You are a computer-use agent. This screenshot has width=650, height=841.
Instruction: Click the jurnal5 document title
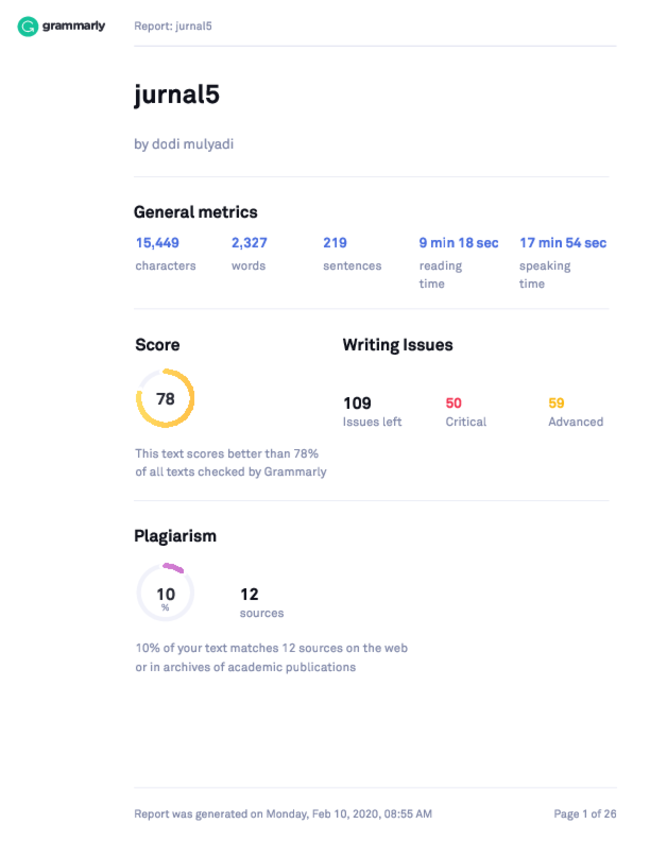[176, 95]
